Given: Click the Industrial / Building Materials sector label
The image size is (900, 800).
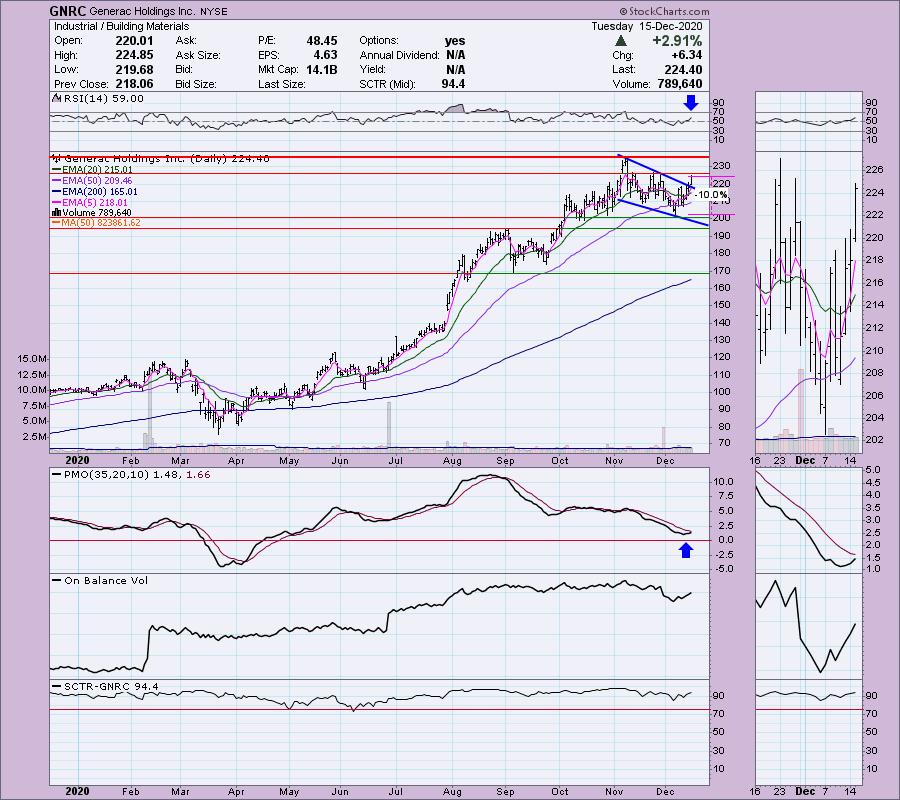Looking at the screenshot, I should [121, 26].
